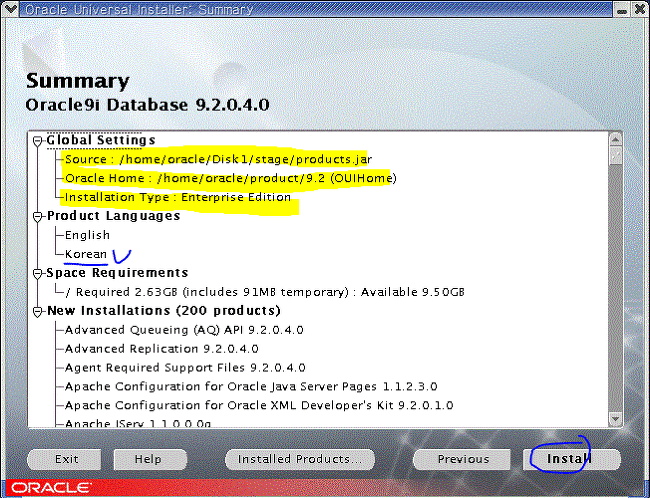Select the Korean language row
Image resolution: width=650 pixels, height=498 pixels.
pos(86,254)
